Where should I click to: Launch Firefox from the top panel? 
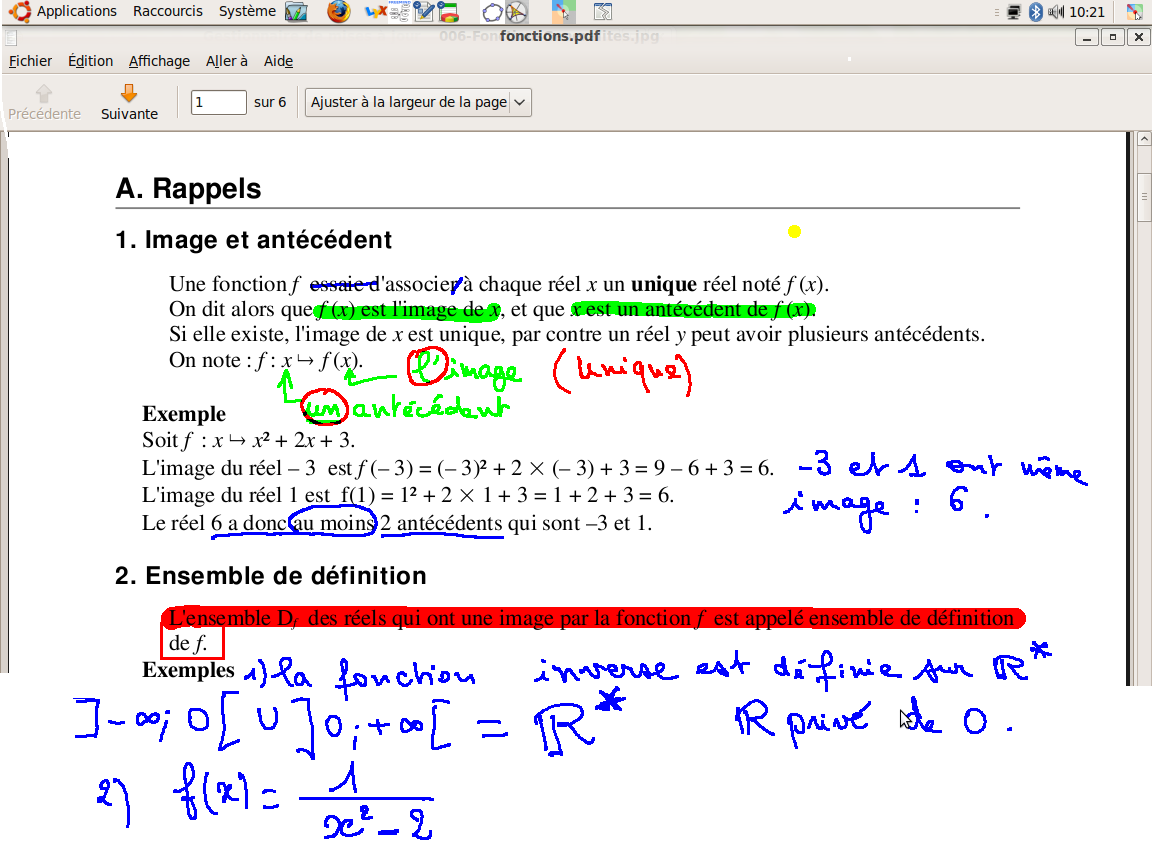pos(339,12)
